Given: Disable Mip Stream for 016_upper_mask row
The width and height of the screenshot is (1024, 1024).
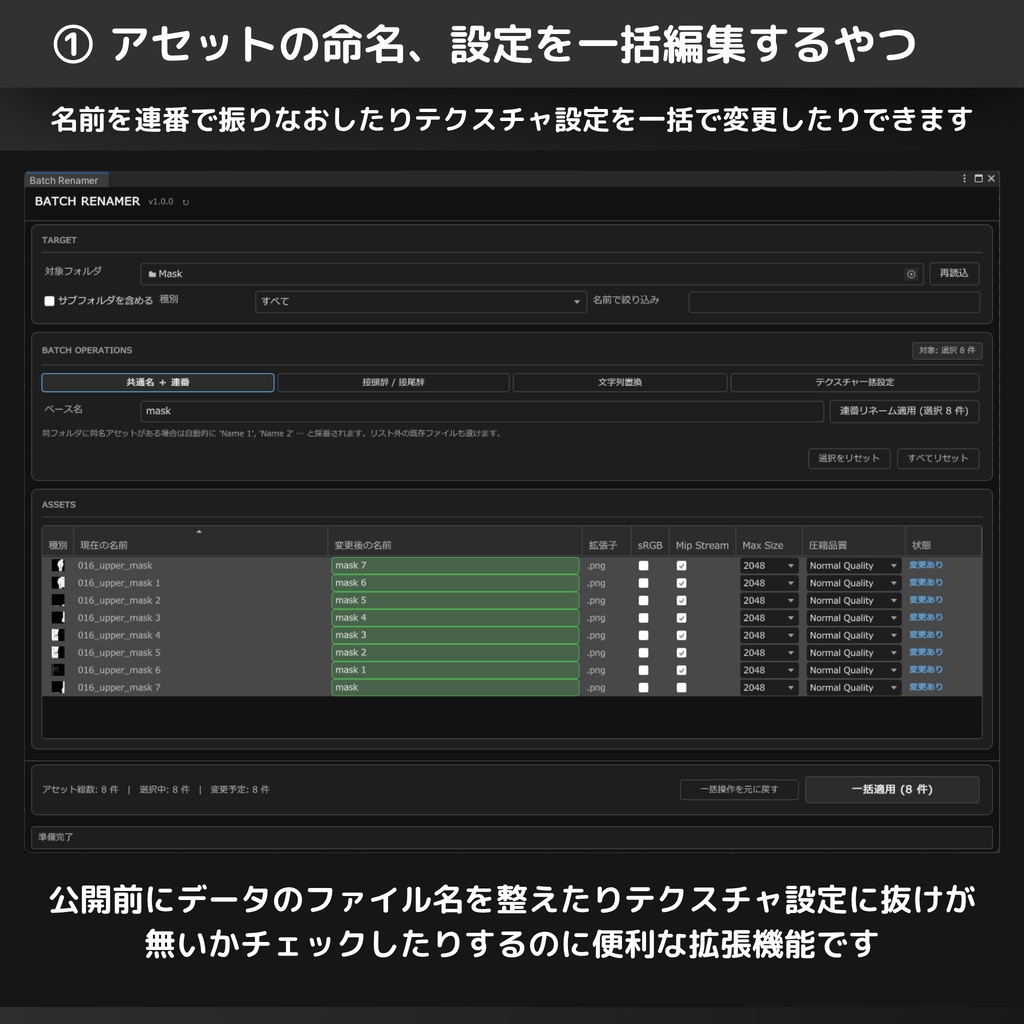Looking at the screenshot, I should tap(681, 566).
